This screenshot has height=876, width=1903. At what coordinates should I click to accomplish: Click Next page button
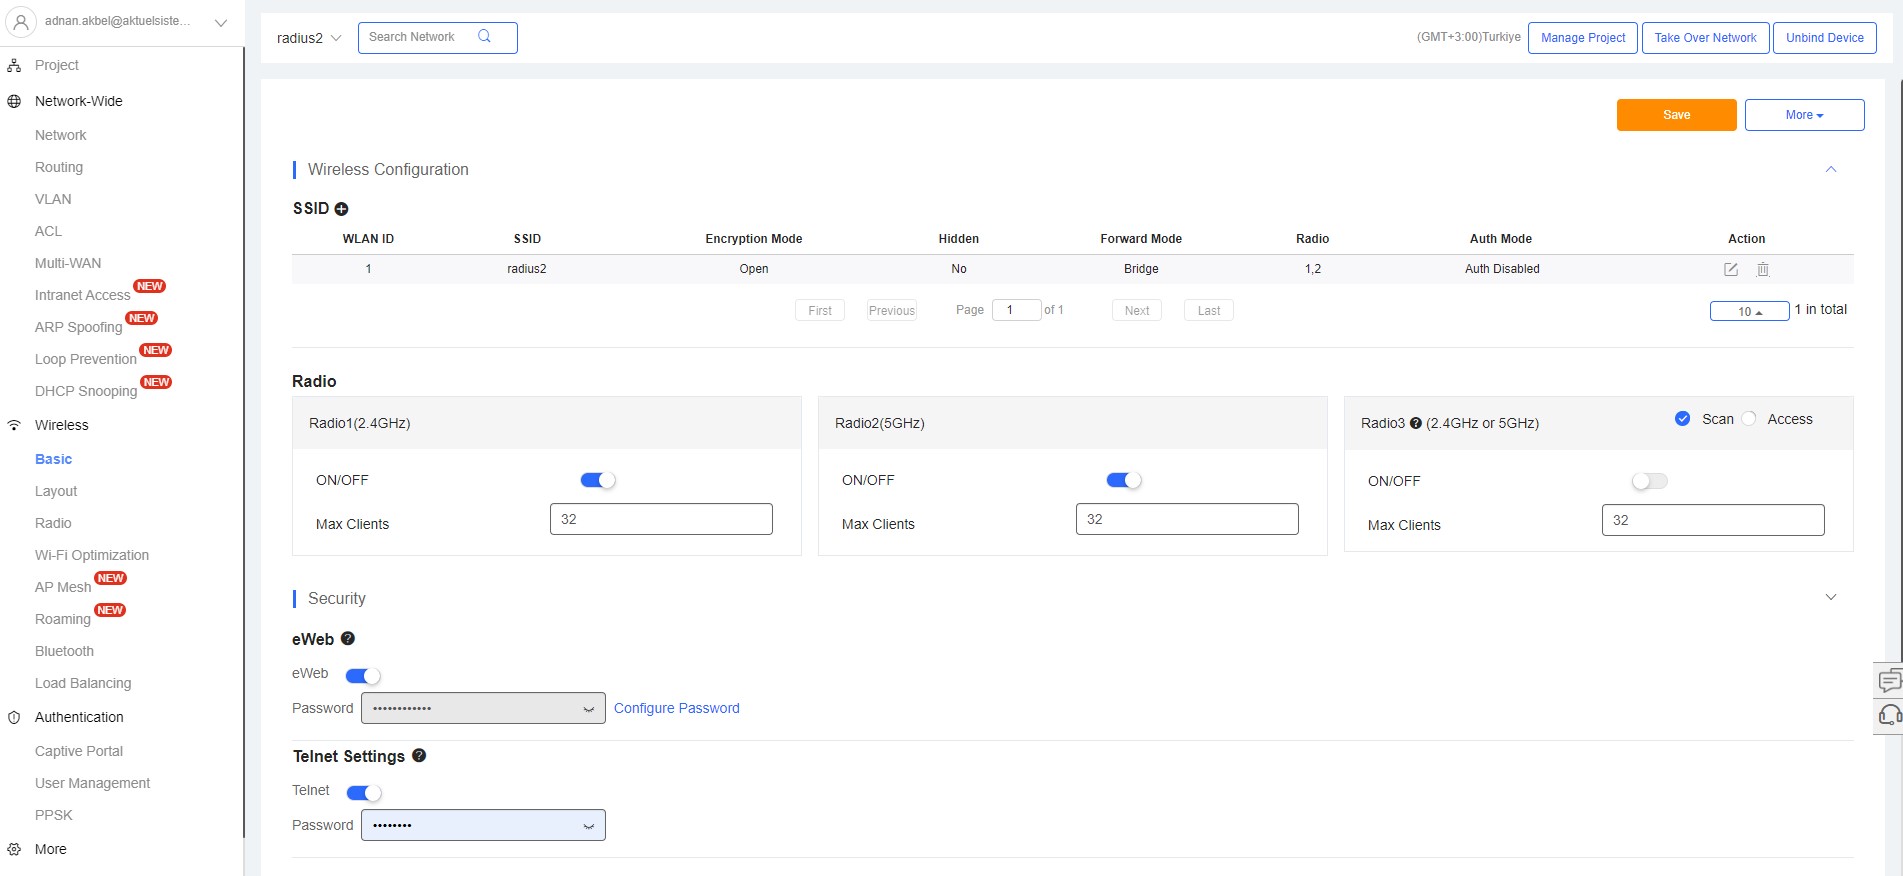[x=1137, y=310]
